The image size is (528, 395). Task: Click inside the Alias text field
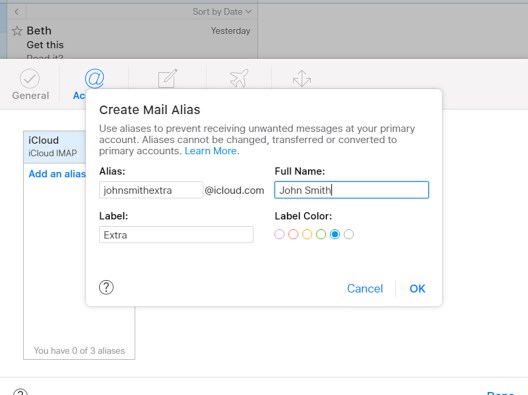pyautogui.click(x=151, y=190)
